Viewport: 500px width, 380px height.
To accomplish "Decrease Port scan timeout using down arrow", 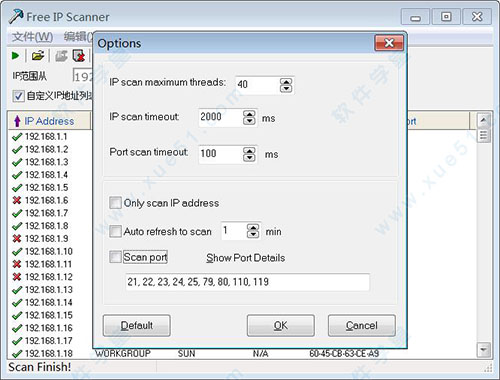I will [x=249, y=158].
